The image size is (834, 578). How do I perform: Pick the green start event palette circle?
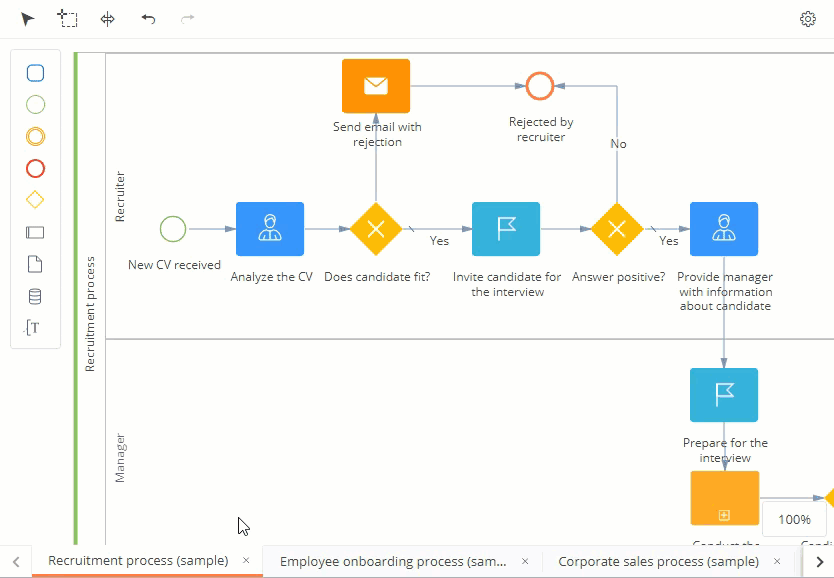point(35,105)
